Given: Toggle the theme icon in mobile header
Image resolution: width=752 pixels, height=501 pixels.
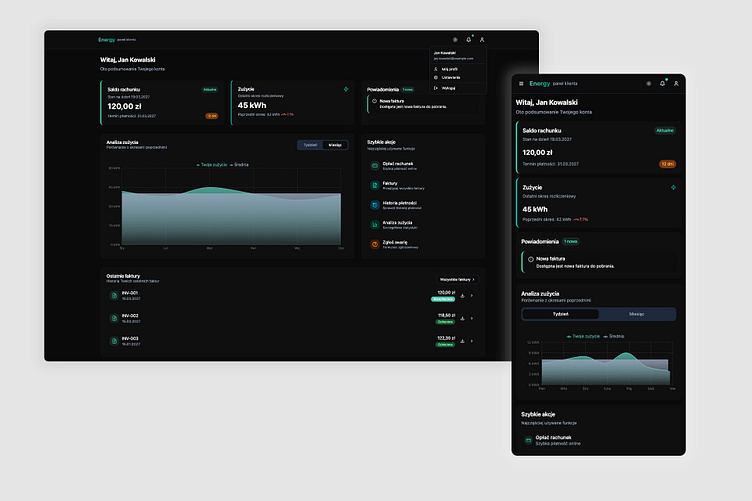Looking at the screenshot, I should (649, 83).
